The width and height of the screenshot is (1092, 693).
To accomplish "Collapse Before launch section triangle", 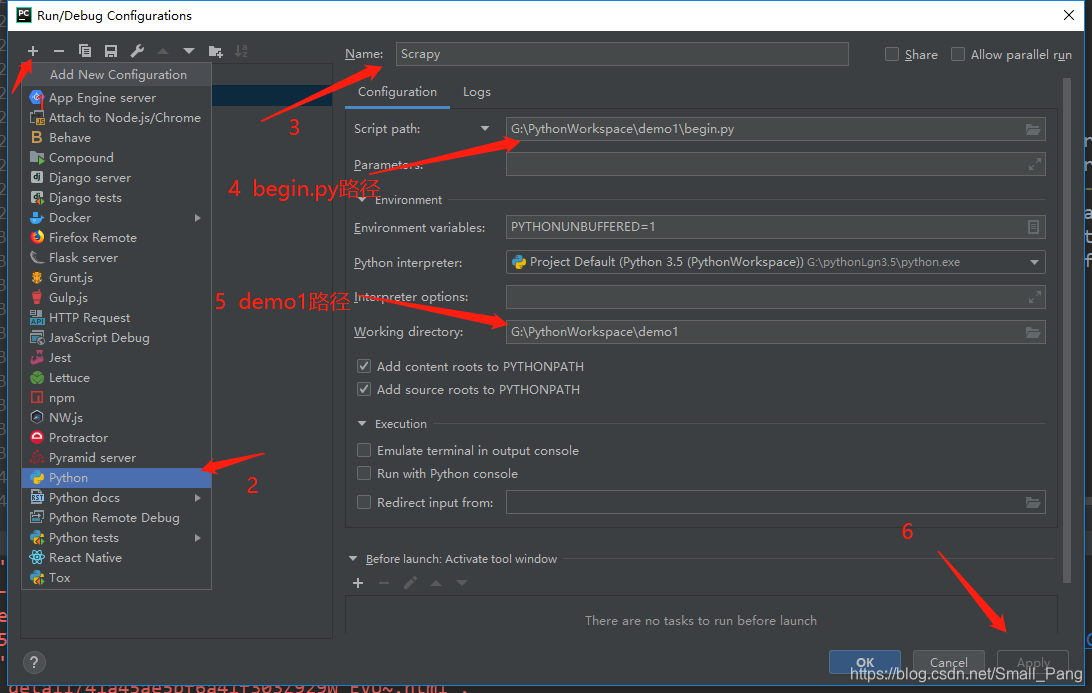I will 352,559.
